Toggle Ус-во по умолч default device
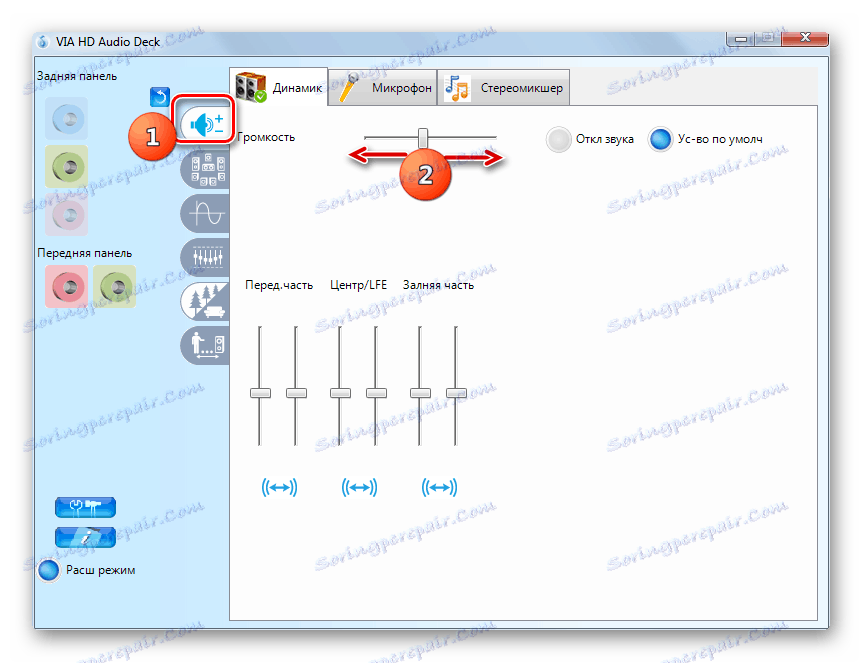The width and height of the screenshot is (863, 663). click(660, 139)
